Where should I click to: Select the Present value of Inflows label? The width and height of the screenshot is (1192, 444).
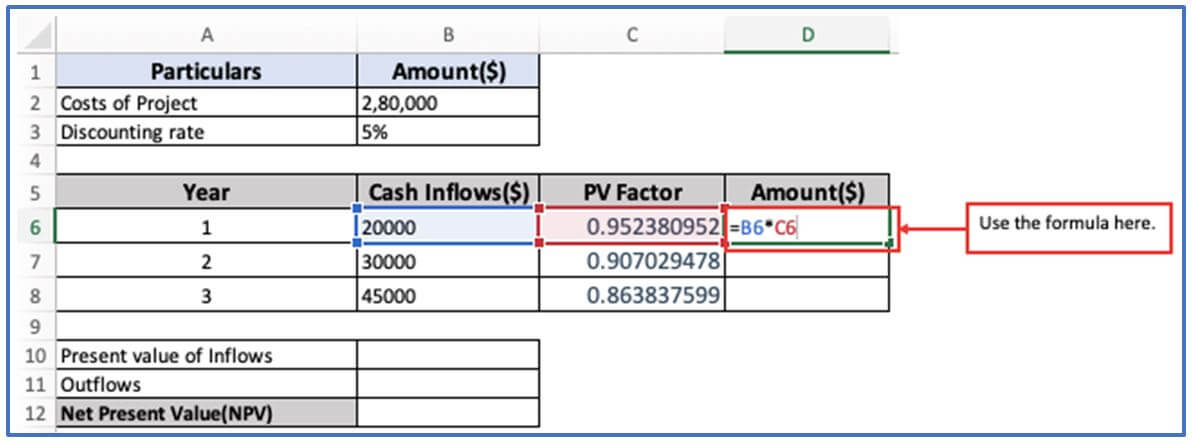[206, 355]
